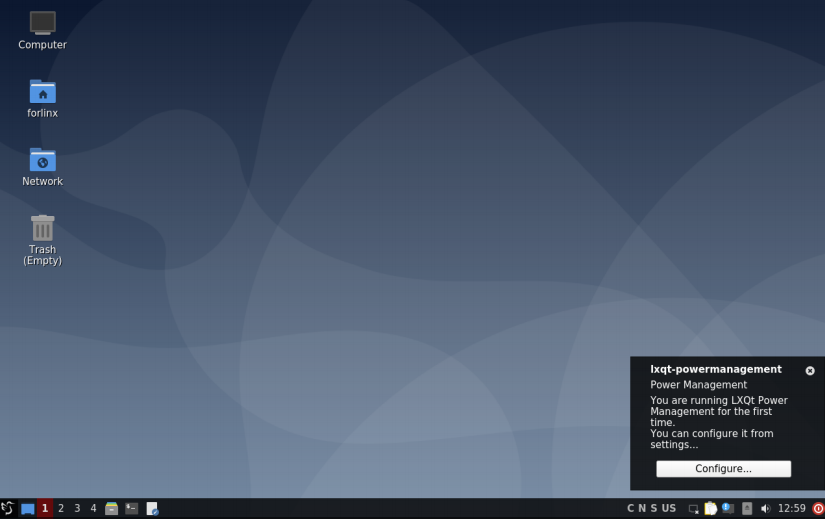Select the Network desktop icon
This screenshot has width=825, height=519.
[x=42, y=167]
